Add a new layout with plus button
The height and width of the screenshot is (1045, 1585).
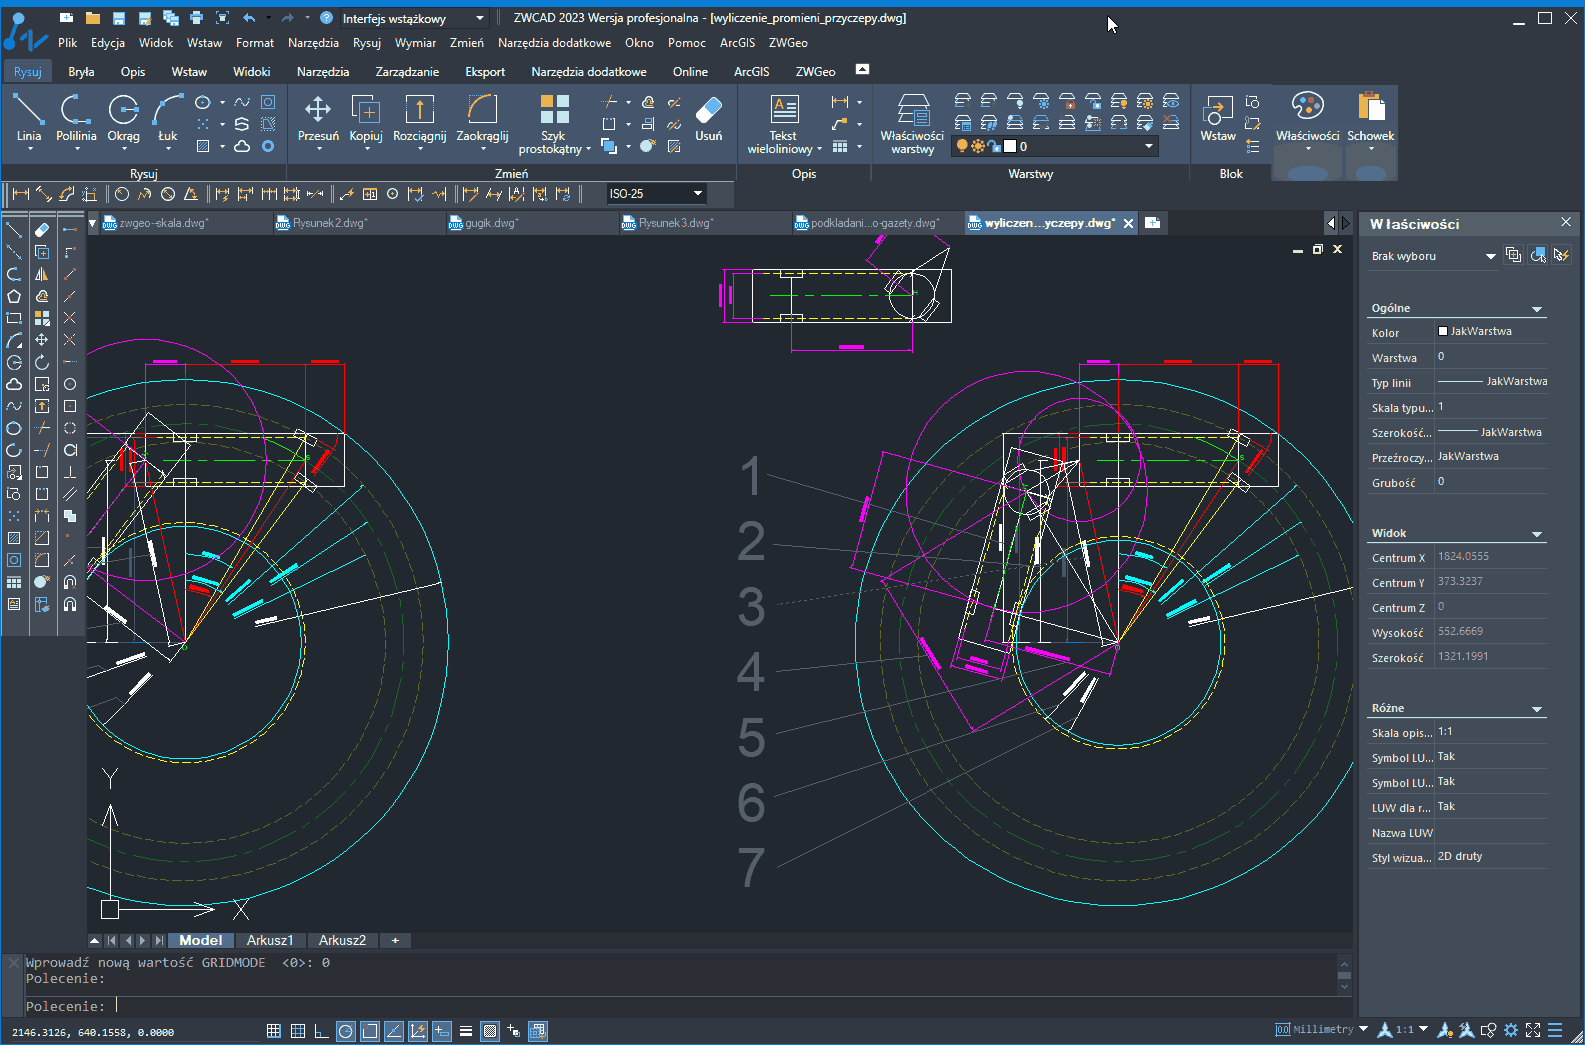coord(395,940)
